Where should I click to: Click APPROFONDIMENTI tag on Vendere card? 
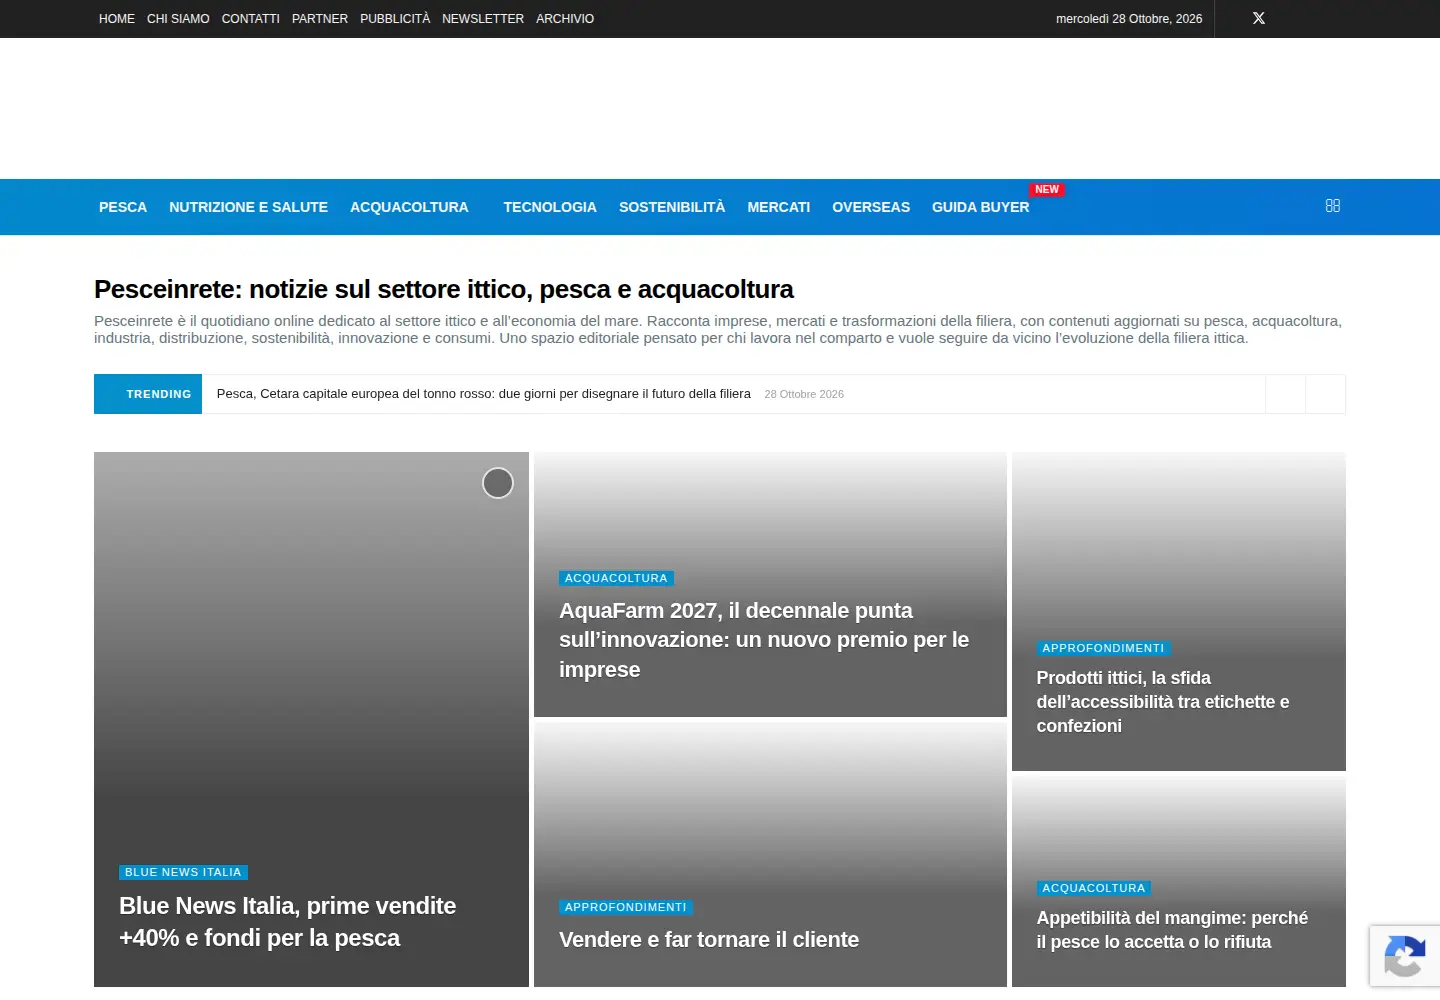pos(626,907)
